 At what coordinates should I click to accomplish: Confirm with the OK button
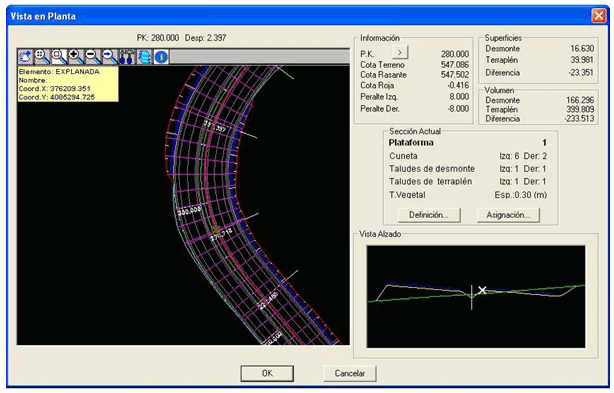267,373
